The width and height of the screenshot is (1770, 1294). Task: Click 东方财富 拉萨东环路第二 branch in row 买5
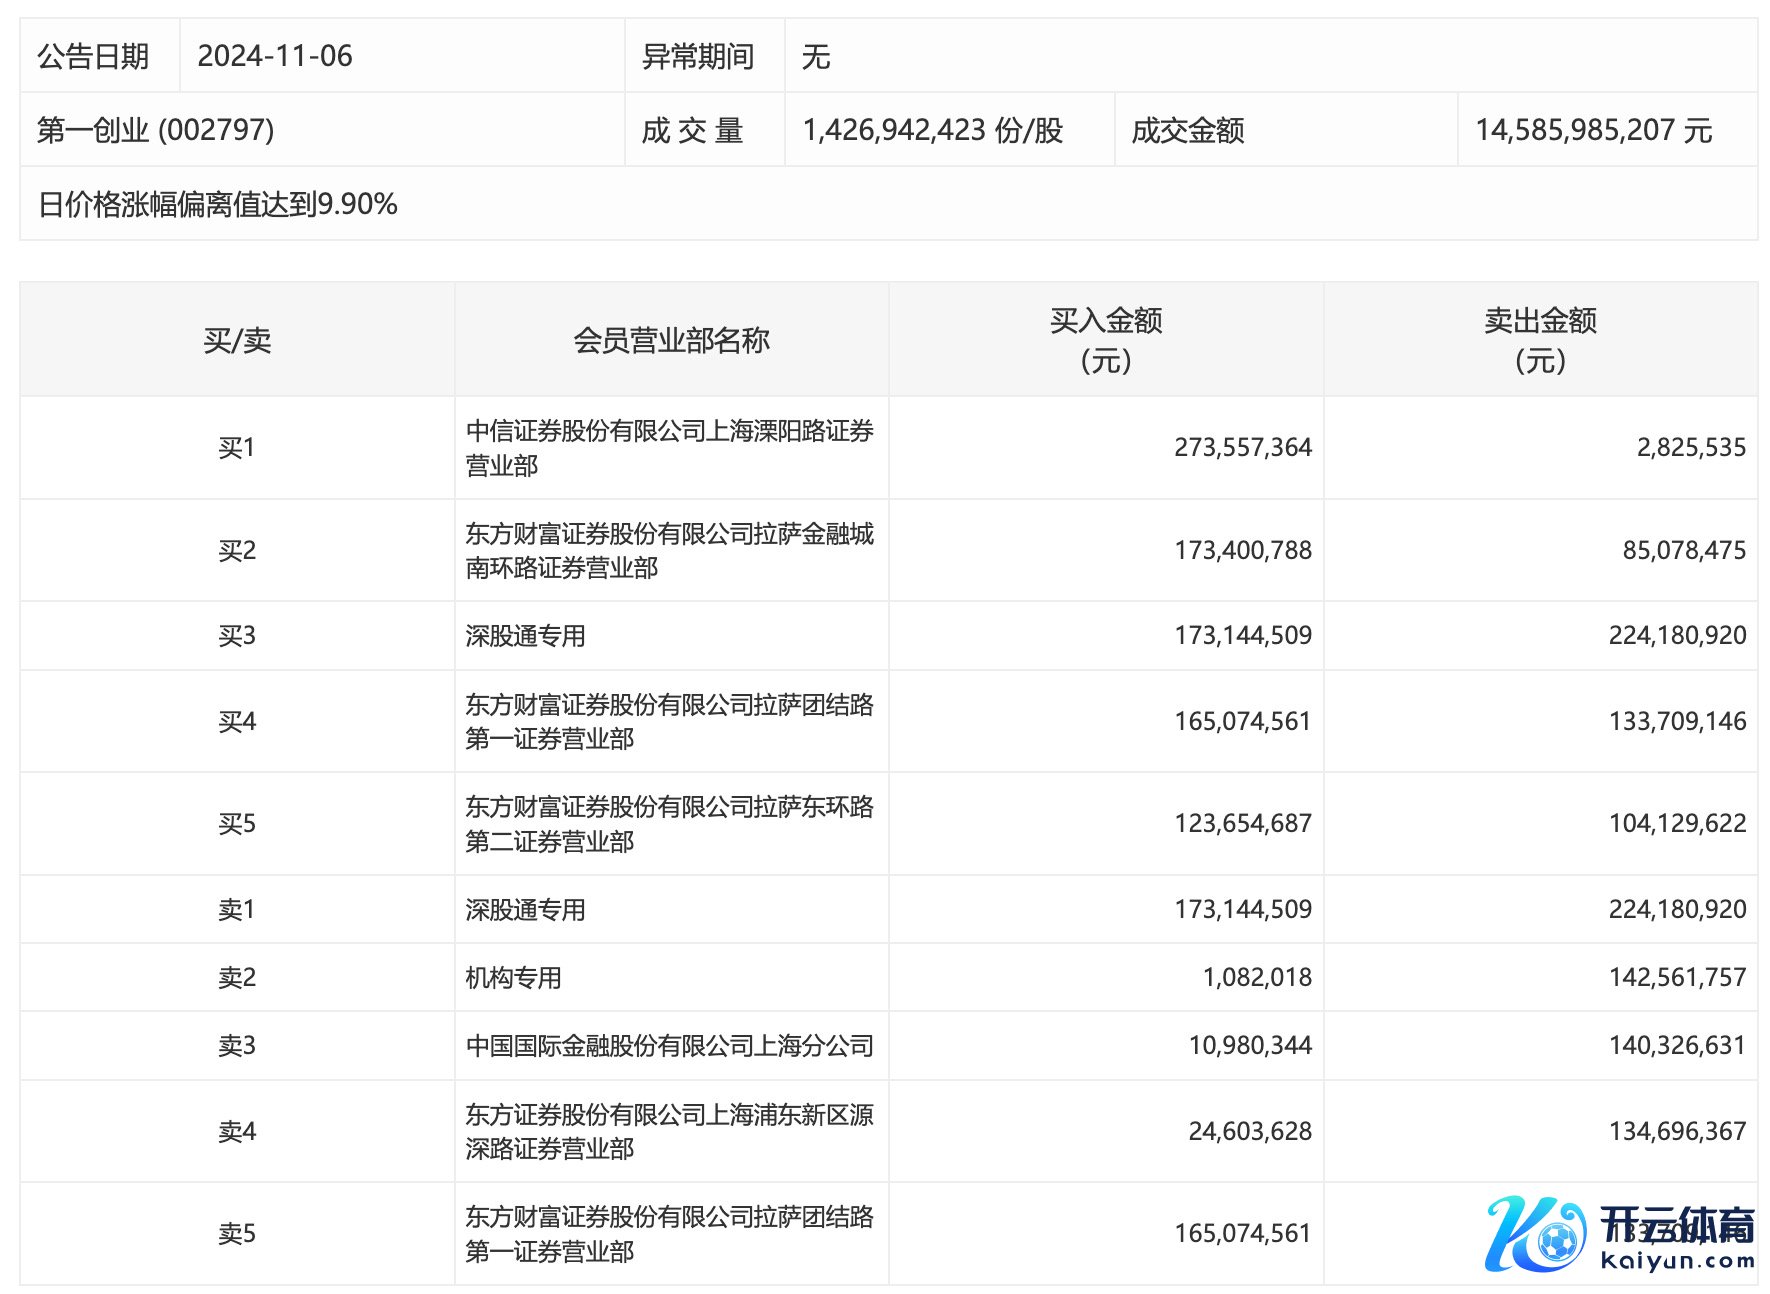(669, 824)
